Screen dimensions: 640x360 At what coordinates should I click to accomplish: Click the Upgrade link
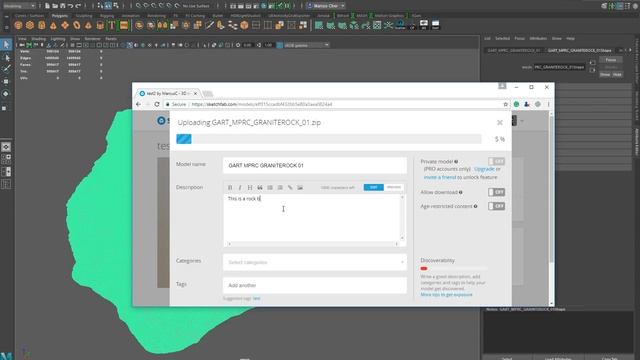[484, 169]
